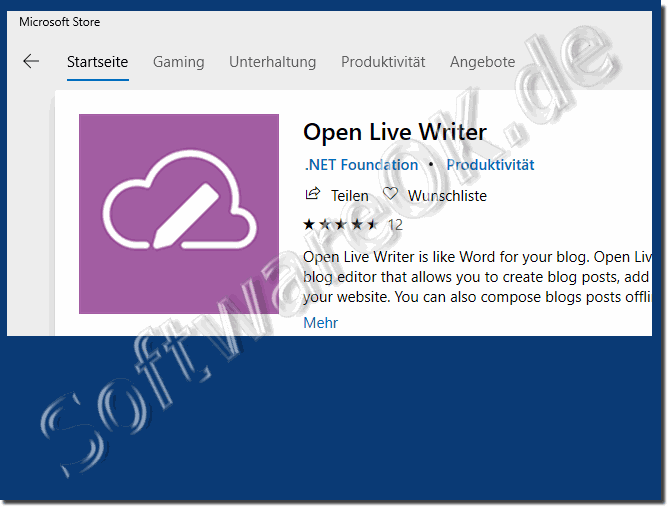Switch to the Gaming tab
Screen dimensions: 668x507
tap(179, 62)
